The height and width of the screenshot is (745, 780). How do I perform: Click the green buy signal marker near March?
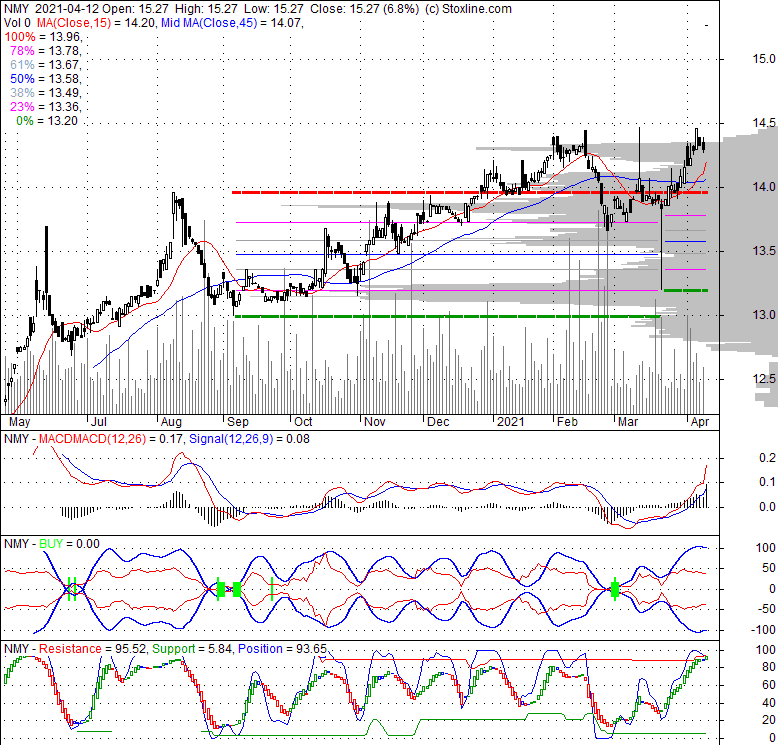615,590
